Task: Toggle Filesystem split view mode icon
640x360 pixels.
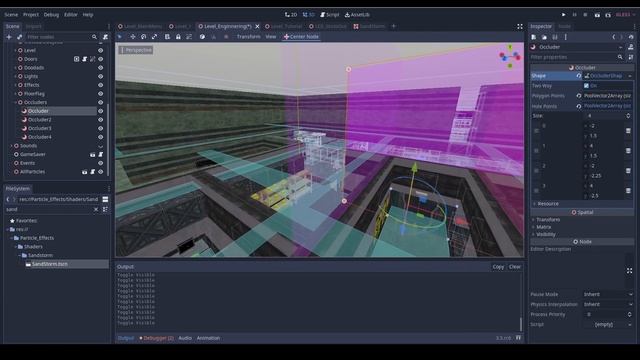Action: pos(105,199)
